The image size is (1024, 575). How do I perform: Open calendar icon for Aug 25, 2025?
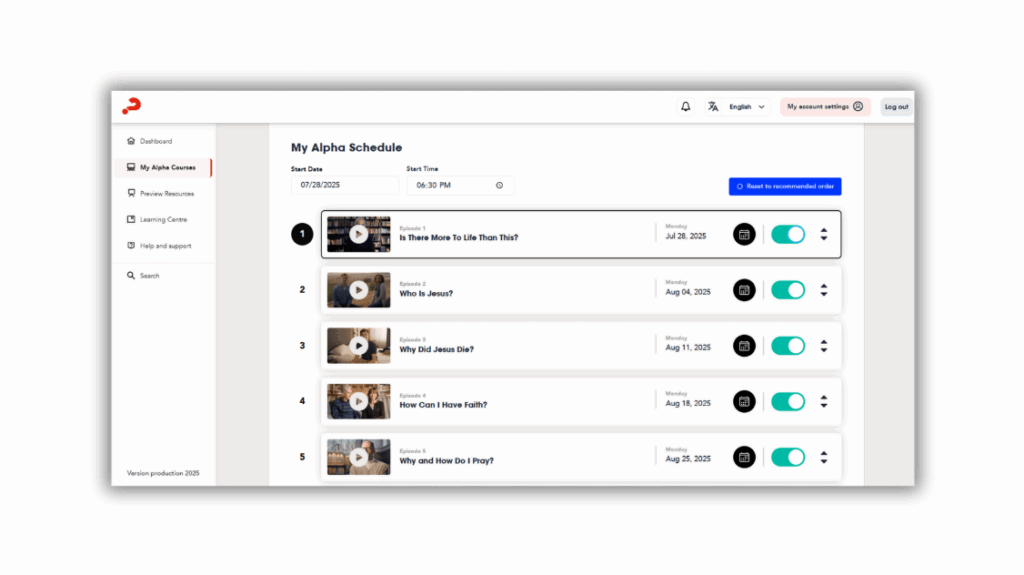pyautogui.click(x=744, y=457)
